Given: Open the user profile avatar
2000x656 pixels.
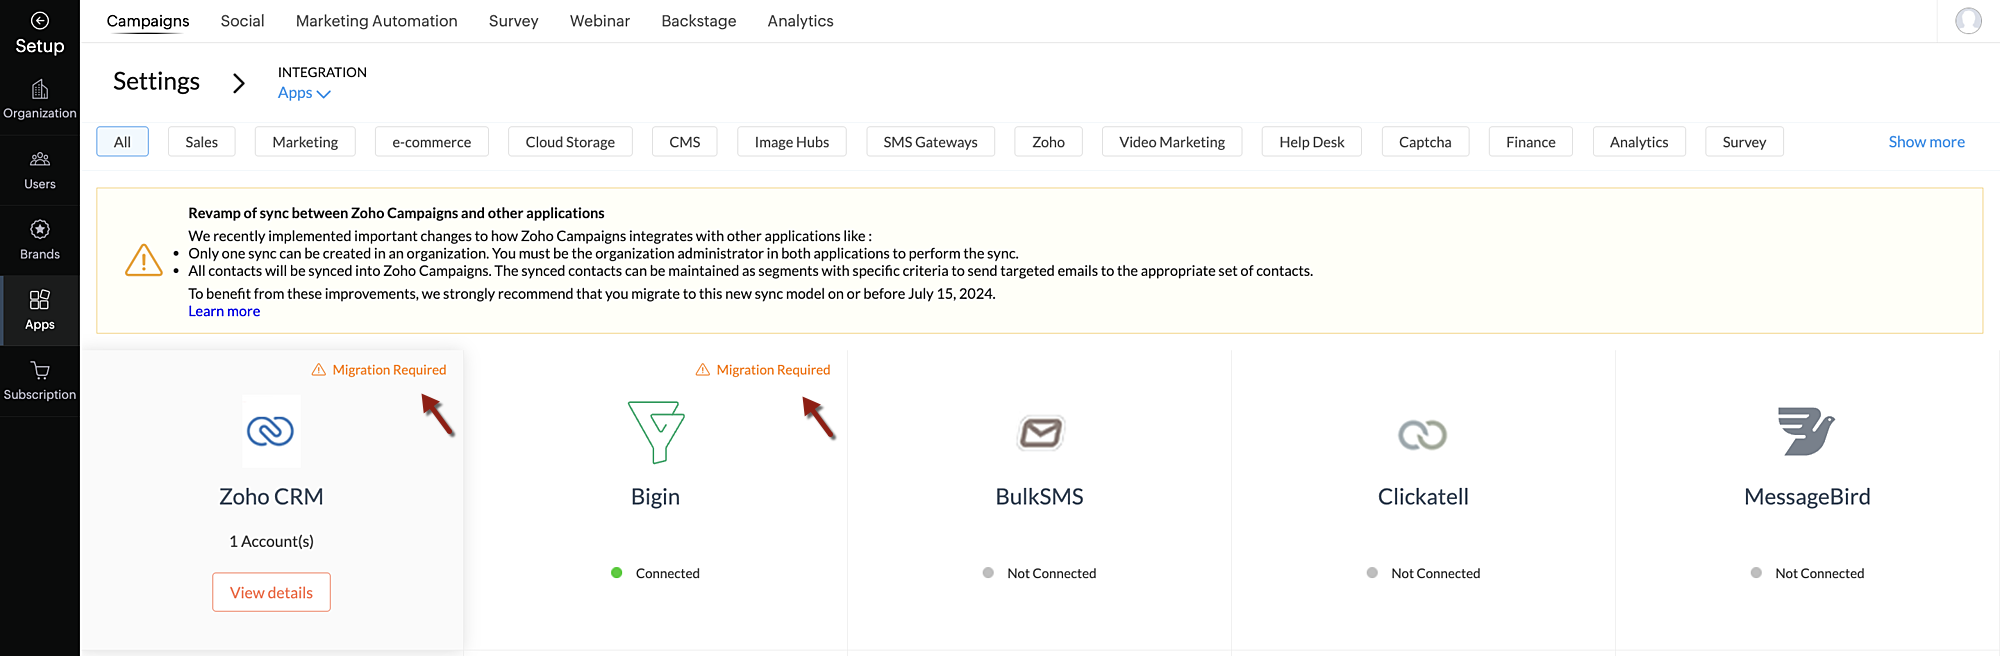Looking at the screenshot, I should pos(1968,20).
